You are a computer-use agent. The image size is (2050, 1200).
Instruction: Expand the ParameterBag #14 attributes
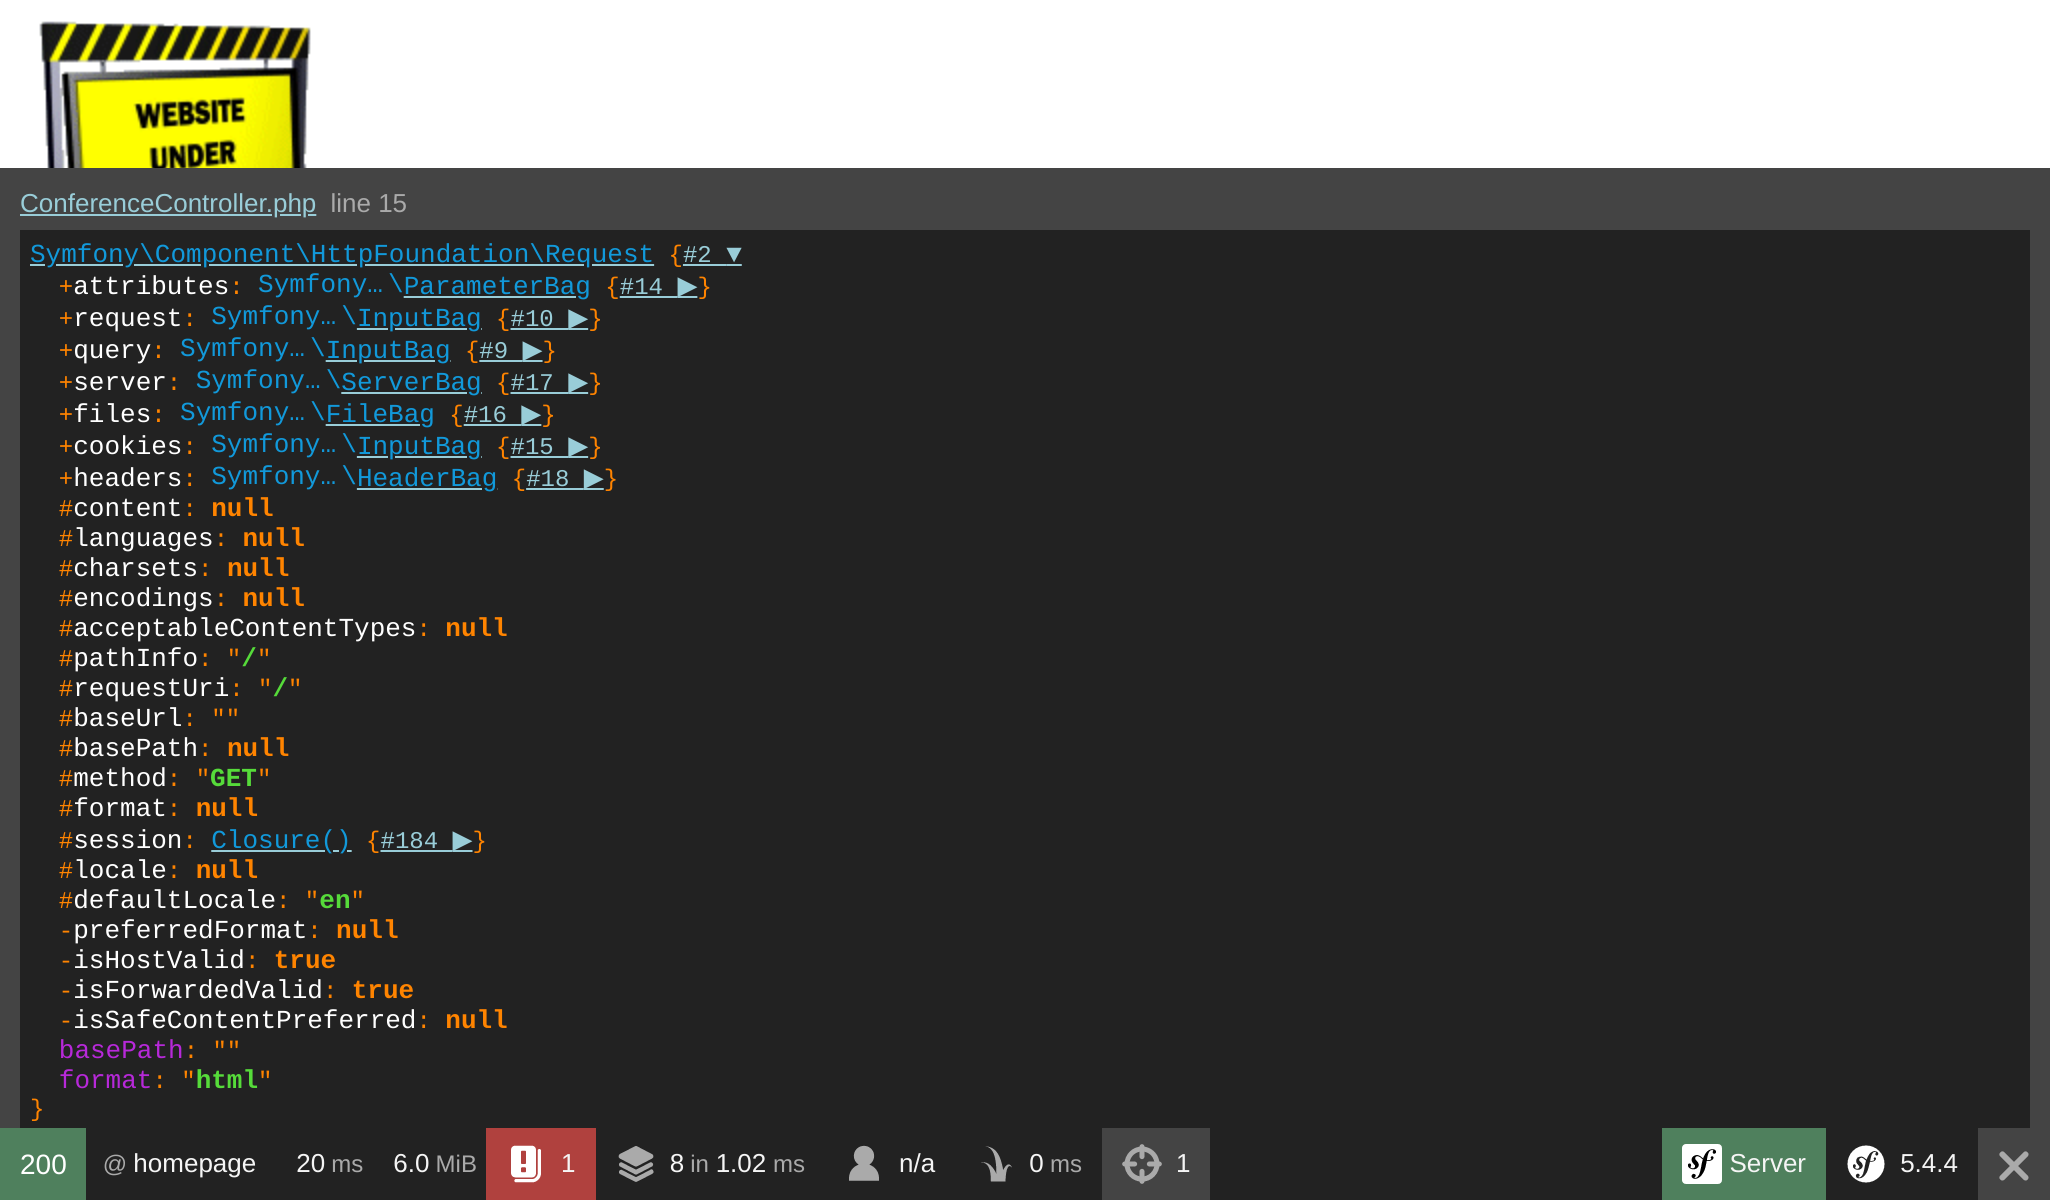655,286
